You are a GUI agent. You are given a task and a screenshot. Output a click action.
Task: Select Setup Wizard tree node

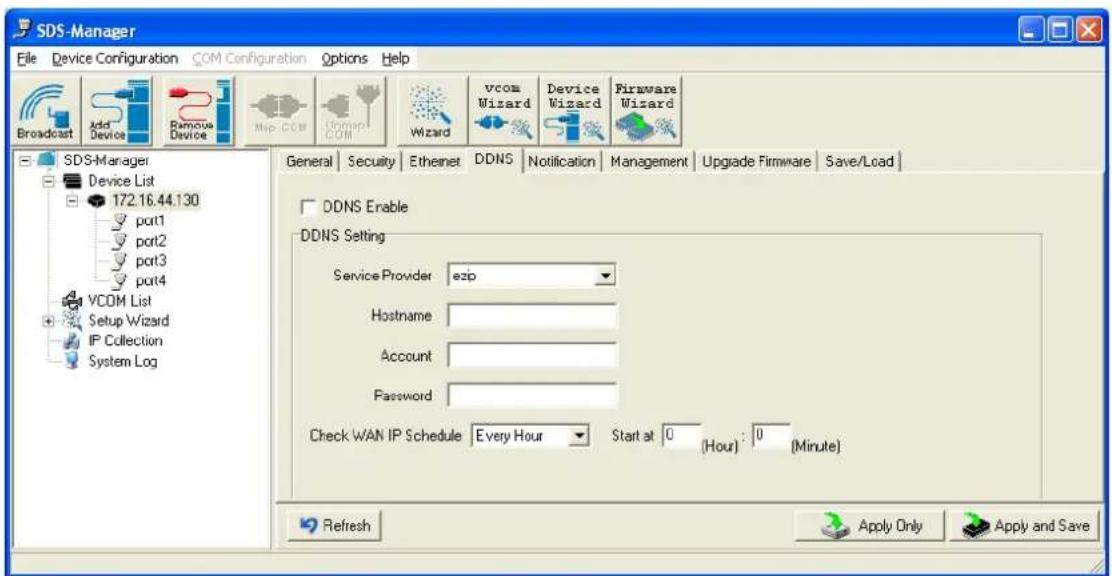click(x=128, y=321)
